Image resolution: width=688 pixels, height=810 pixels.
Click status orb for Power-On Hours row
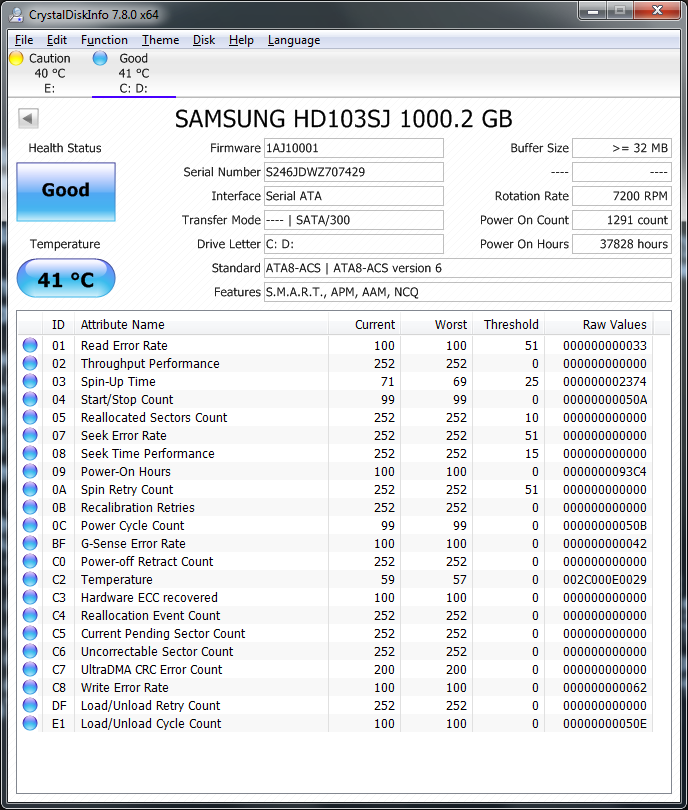click(30, 471)
